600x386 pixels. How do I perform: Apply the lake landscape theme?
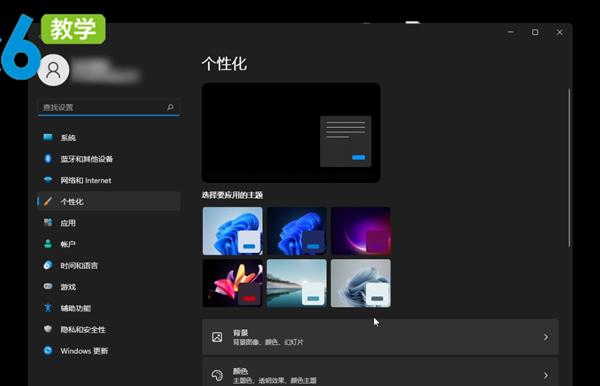[297, 283]
